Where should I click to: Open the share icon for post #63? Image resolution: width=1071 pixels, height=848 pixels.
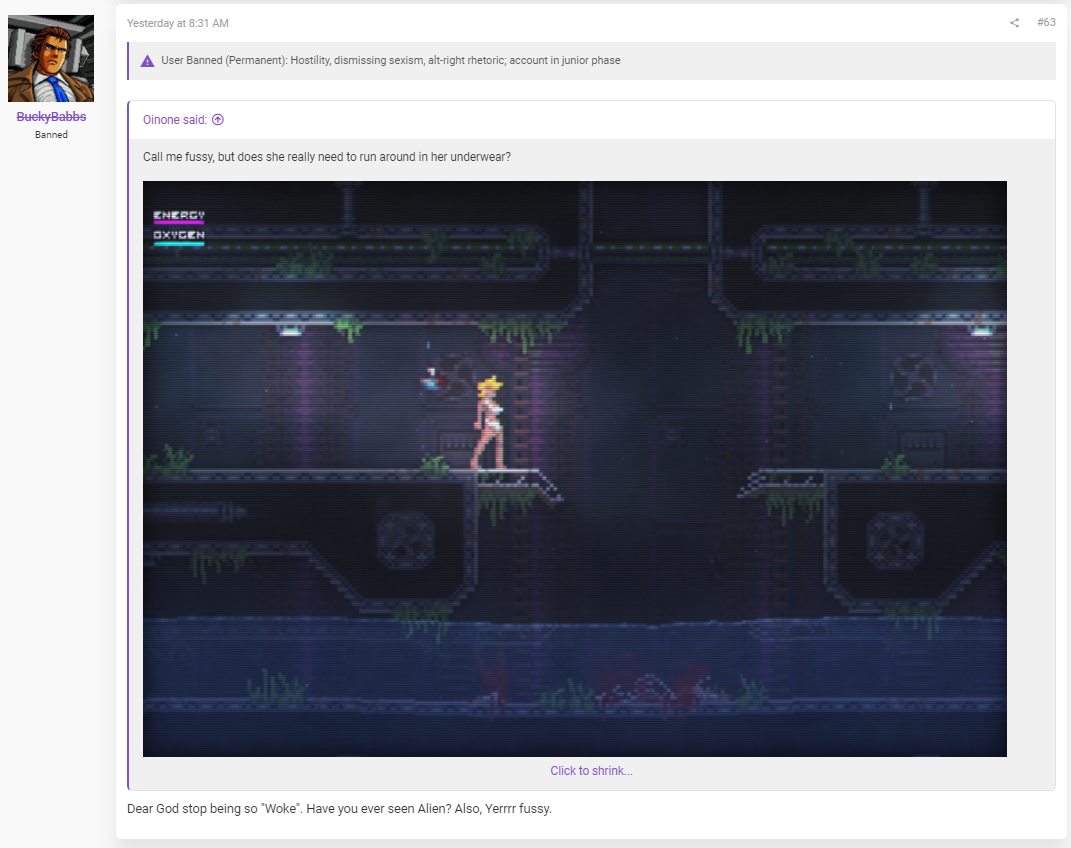click(1014, 23)
